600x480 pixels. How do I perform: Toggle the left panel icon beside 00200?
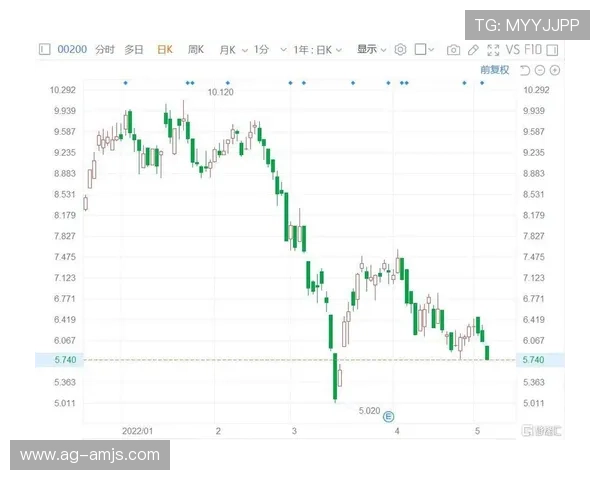click(x=44, y=49)
